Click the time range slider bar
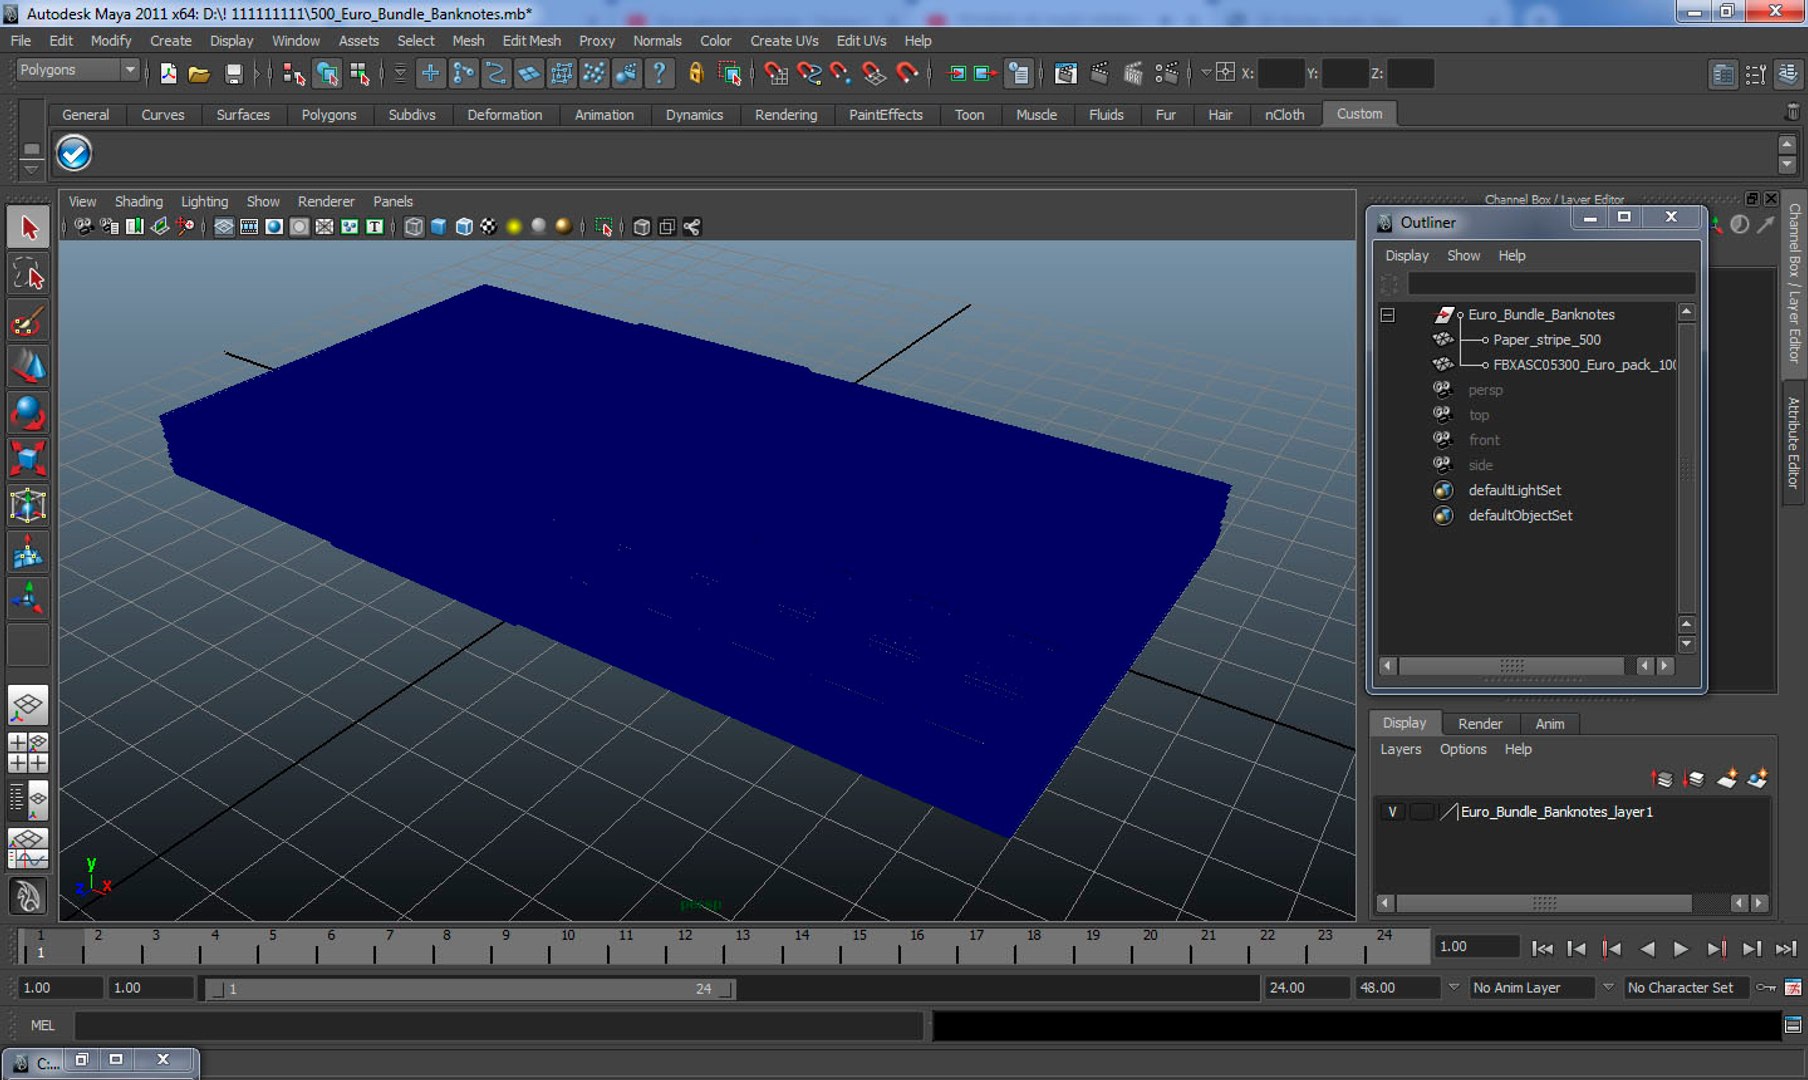 coord(468,989)
